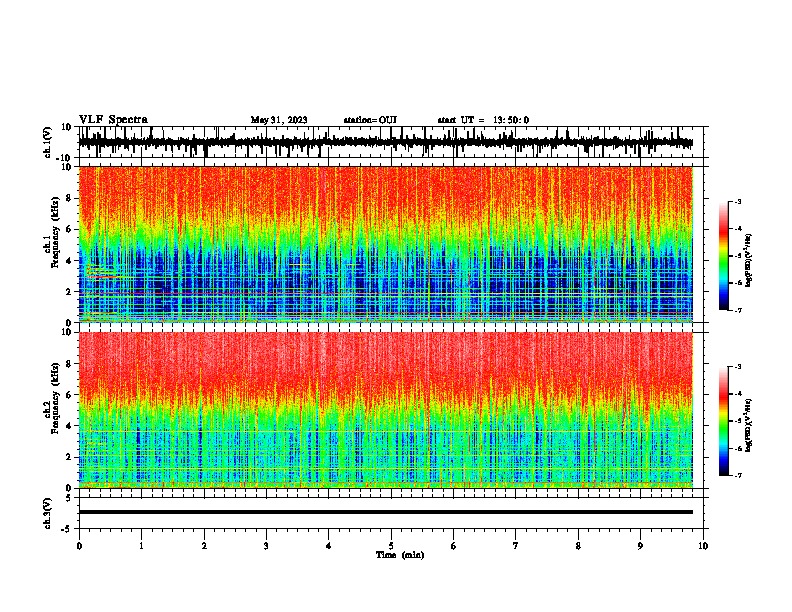Screen dimensions: 792x612
Task: Click the time axis tick label "0"
Action: (x=79, y=546)
